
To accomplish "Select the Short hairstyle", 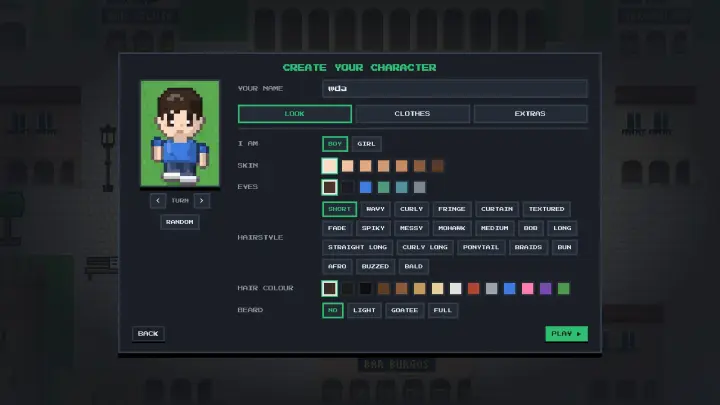I will pyautogui.click(x=339, y=209).
